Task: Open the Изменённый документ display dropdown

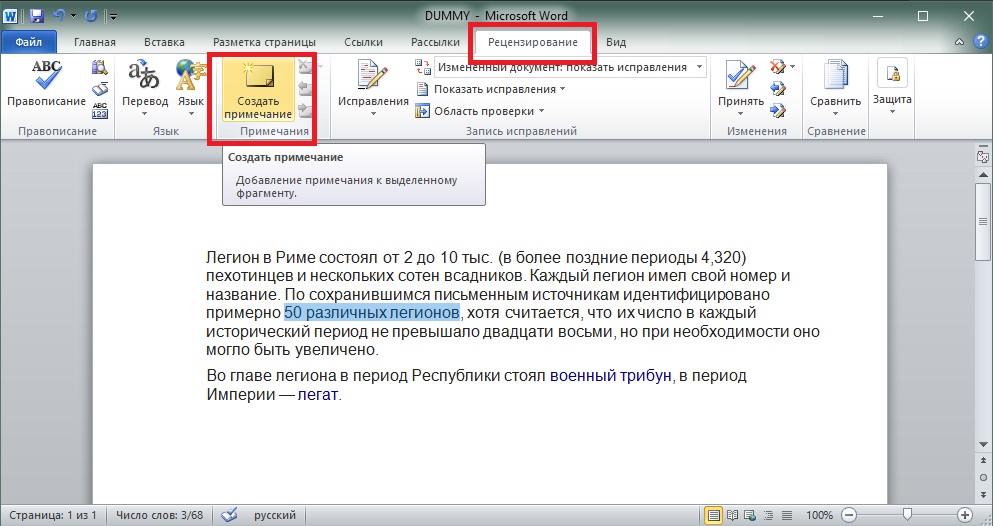Action: click(x=570, y=67)
